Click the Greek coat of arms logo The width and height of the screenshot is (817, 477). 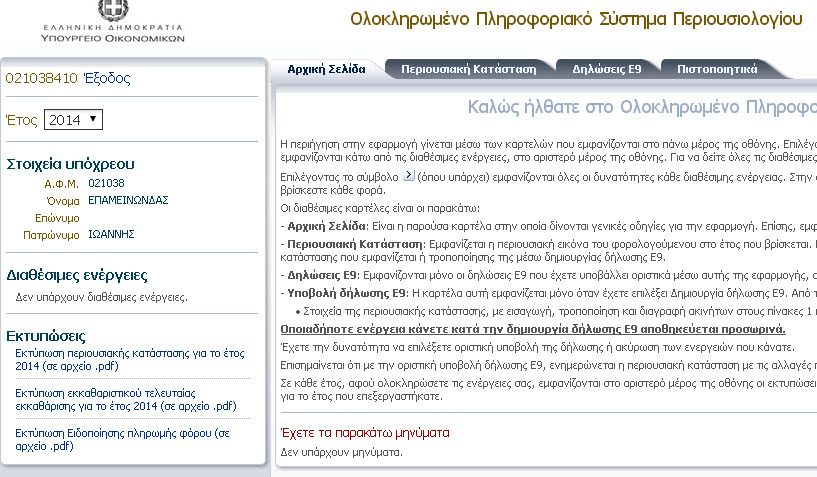click(x=113, y=9)
